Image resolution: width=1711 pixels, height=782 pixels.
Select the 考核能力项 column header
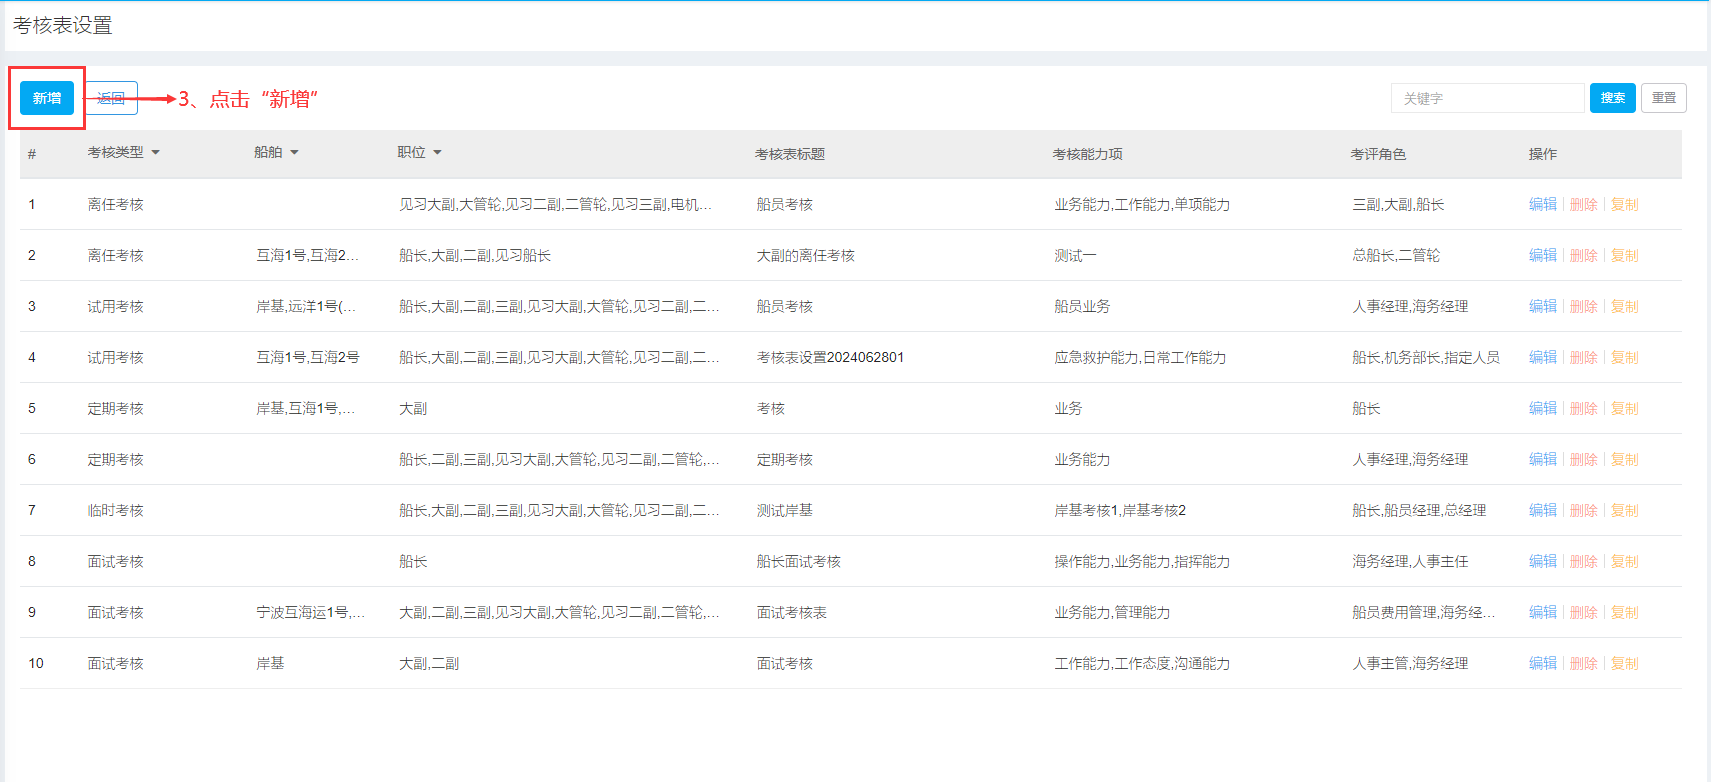(x=1087, y=154)
